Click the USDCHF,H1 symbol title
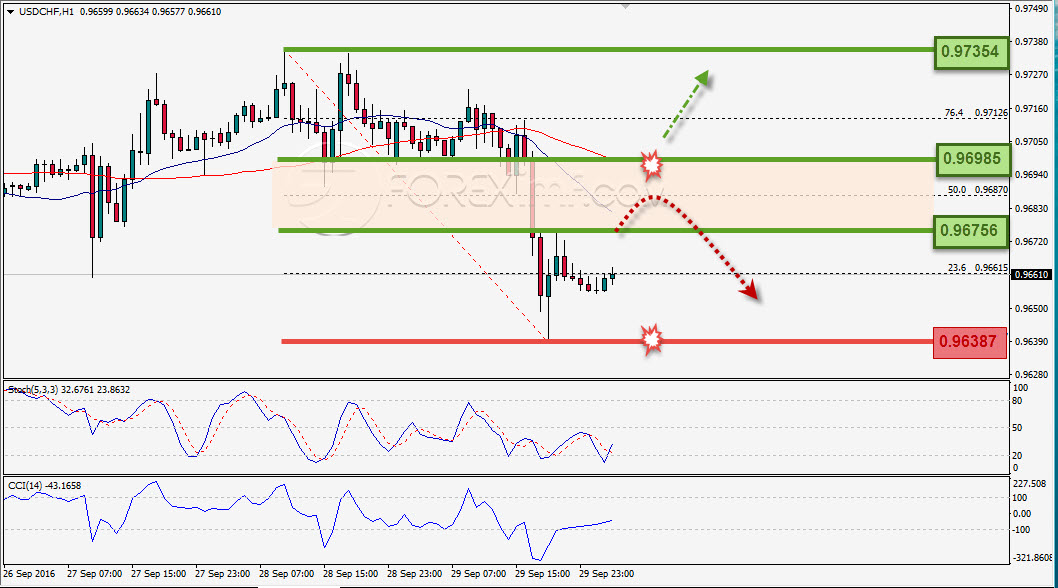 click(x=47, y=11)
